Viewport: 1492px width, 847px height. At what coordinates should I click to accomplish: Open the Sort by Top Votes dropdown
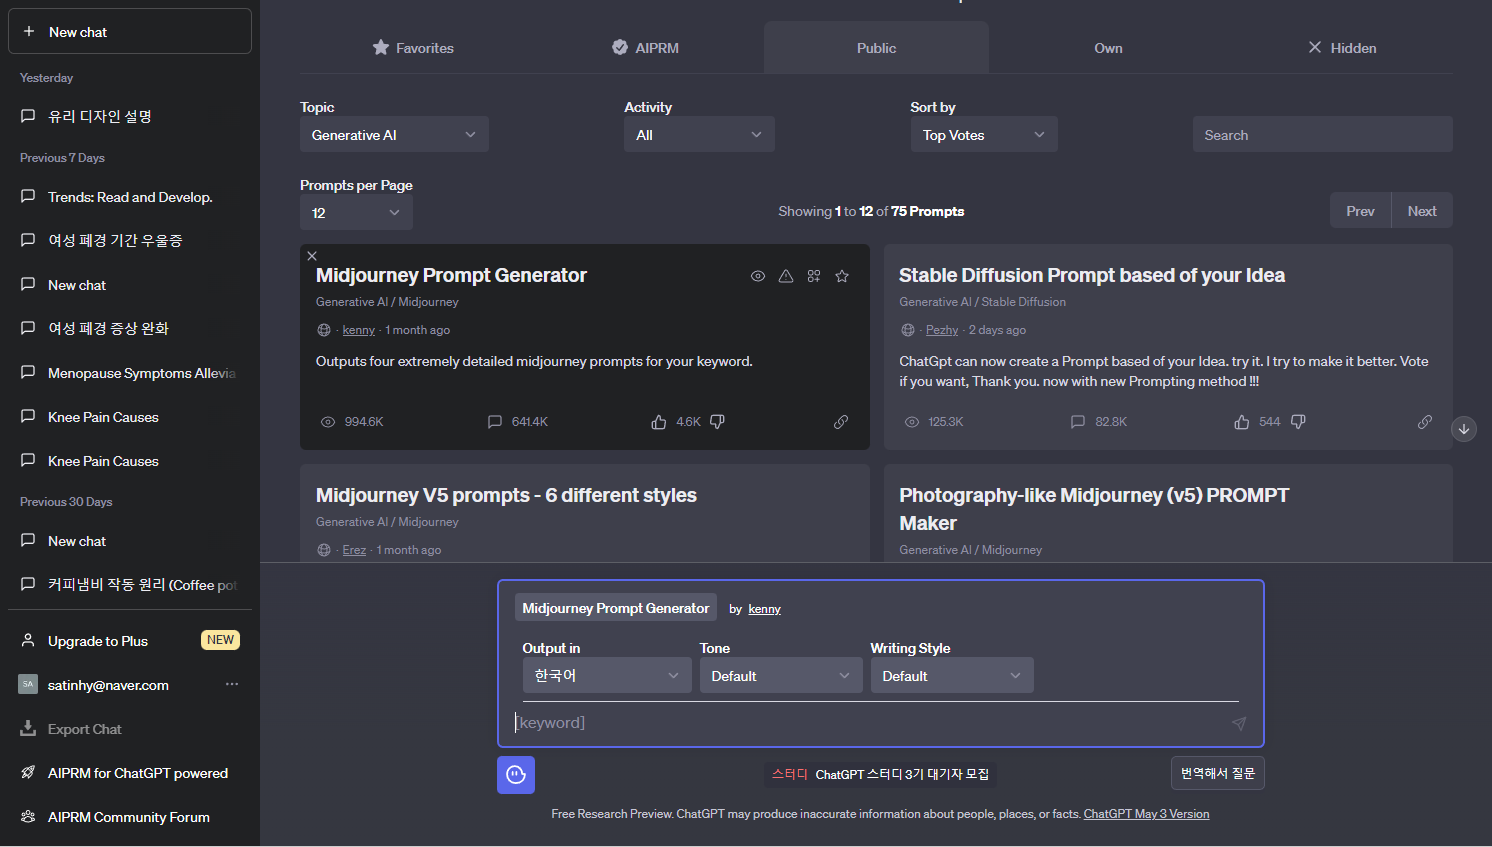point(984,135)
